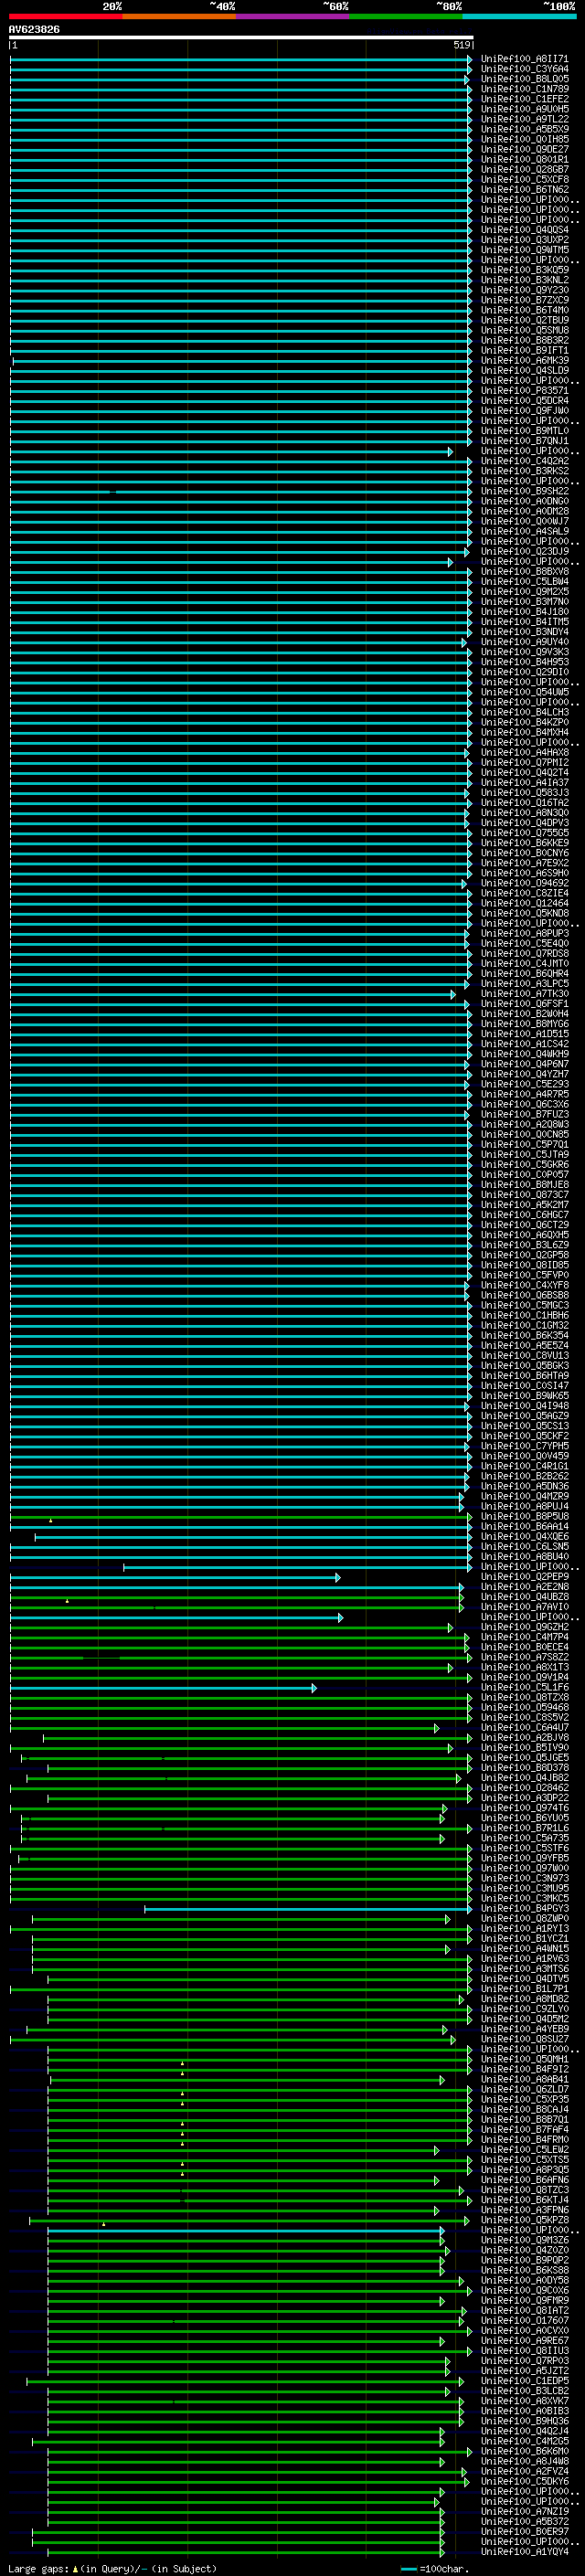Click the white query sequence bar

241,37
